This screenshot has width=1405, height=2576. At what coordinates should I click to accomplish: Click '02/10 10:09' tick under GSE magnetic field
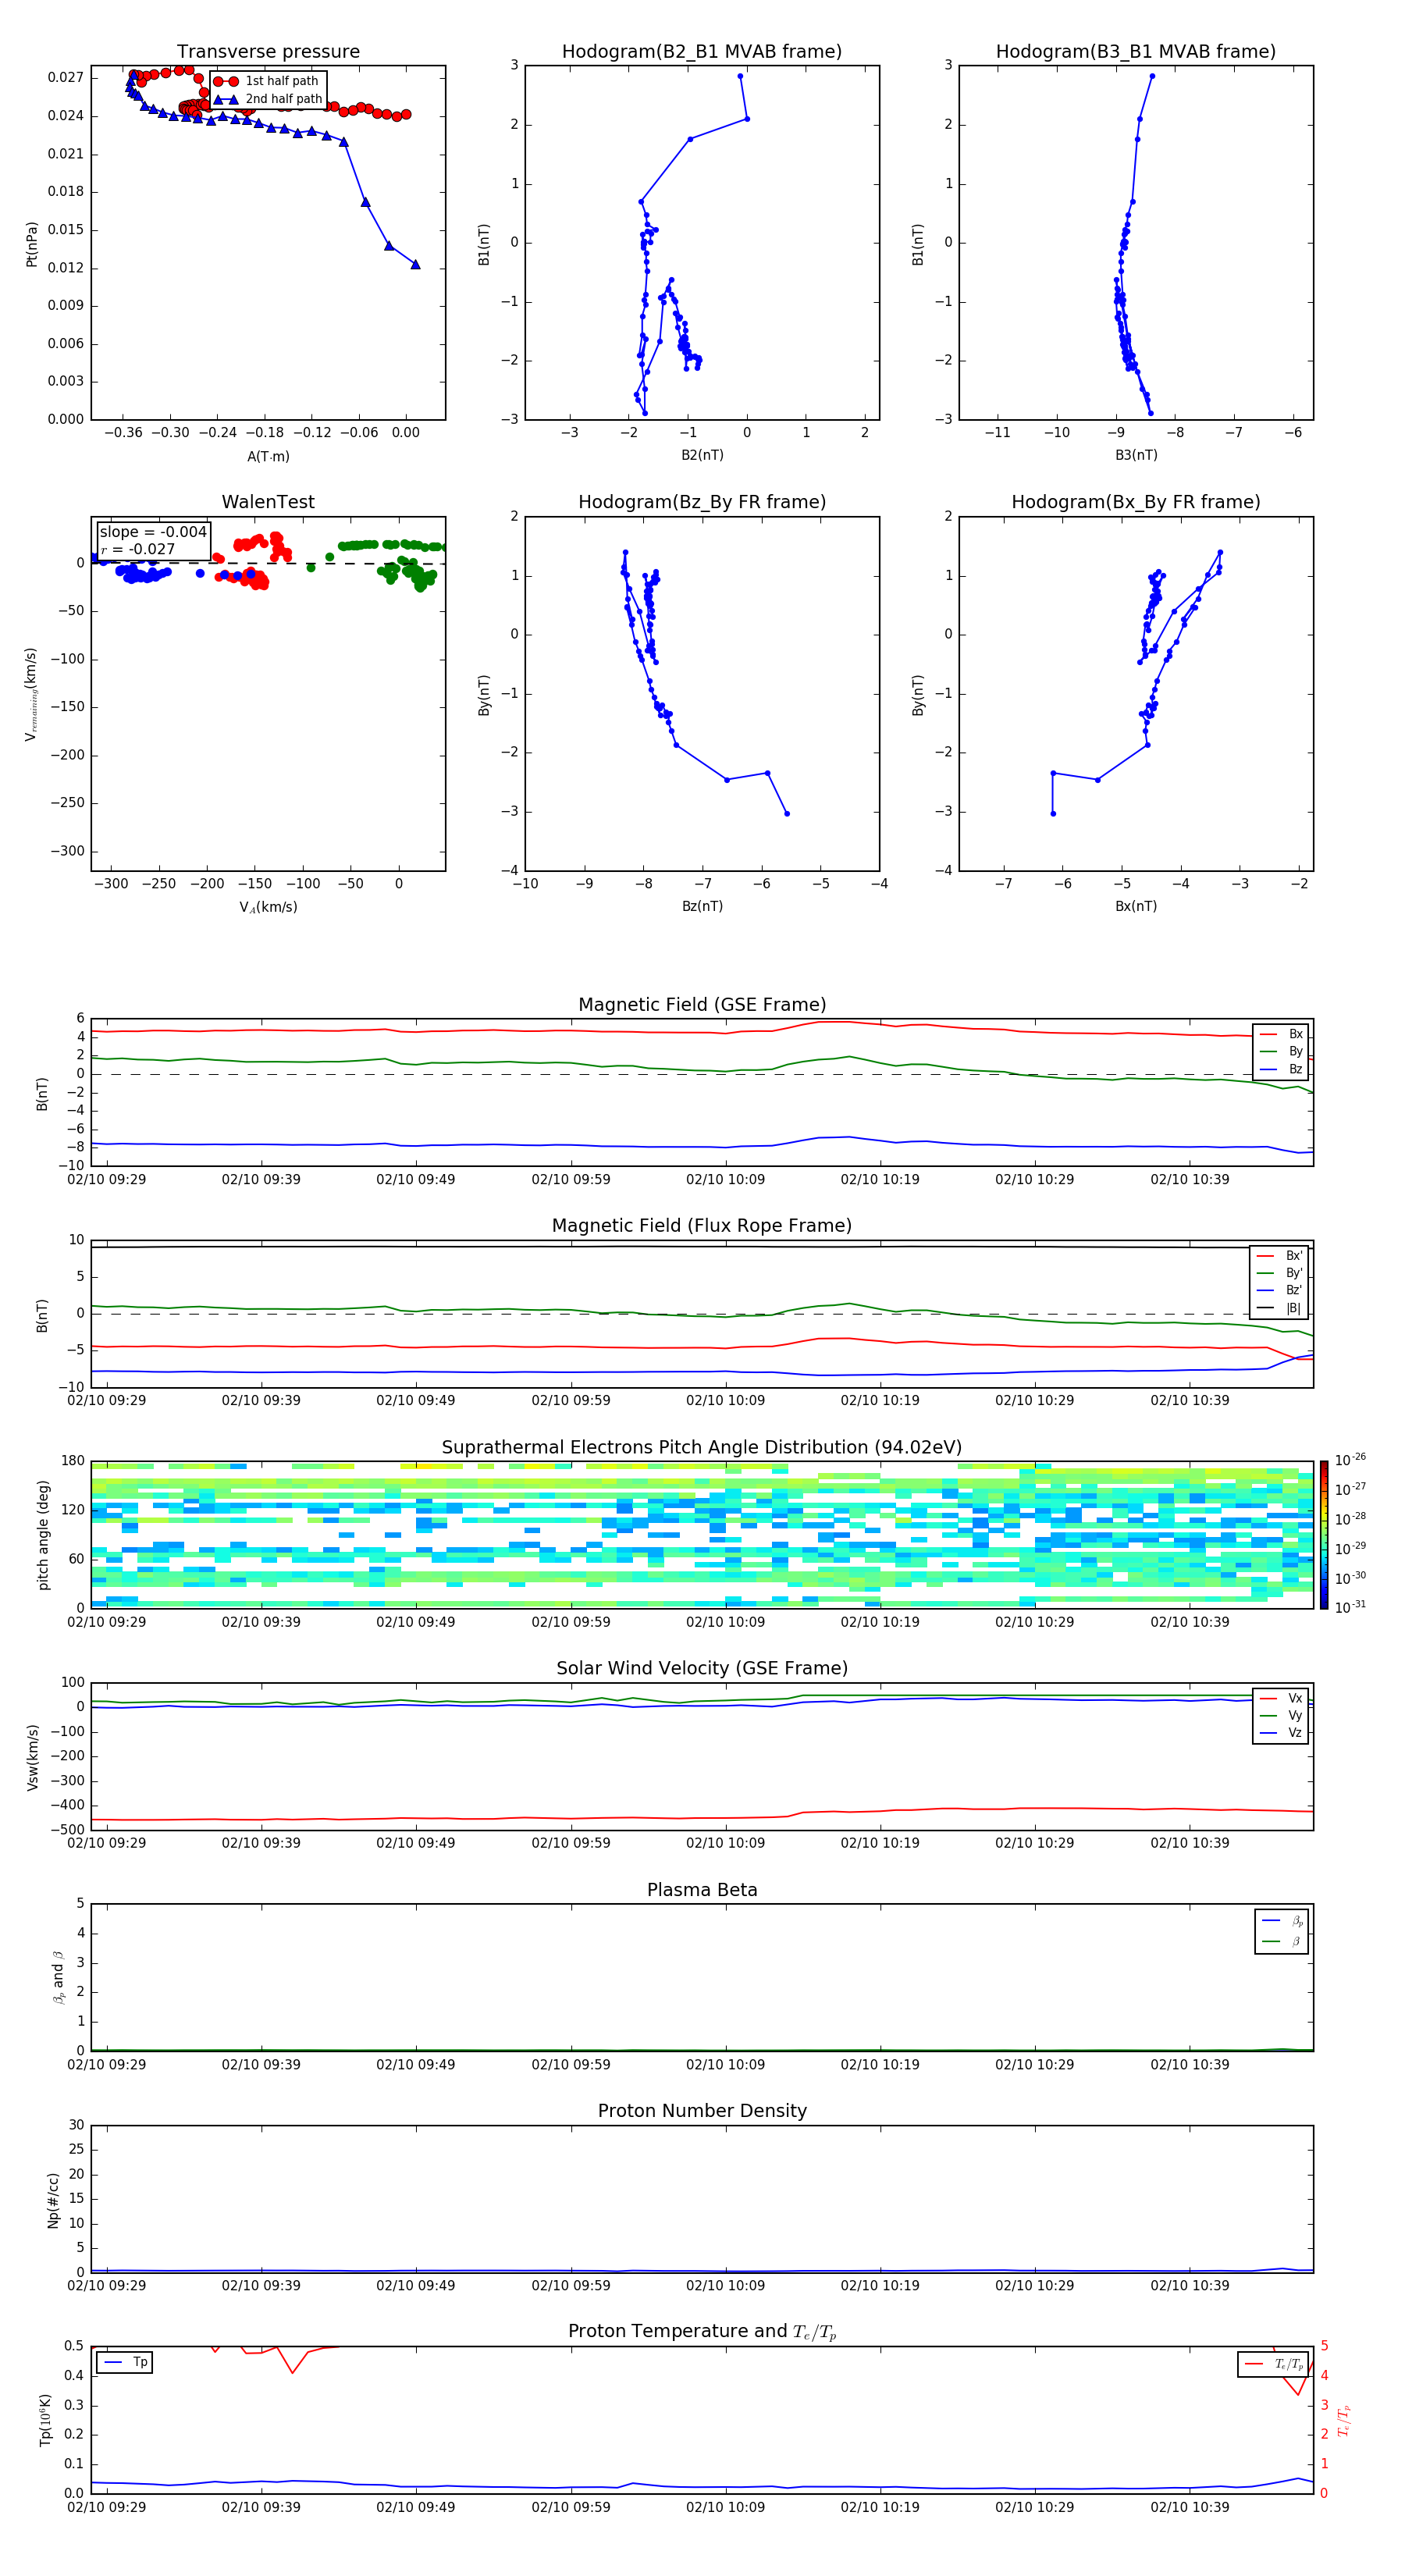(725, 1180)
